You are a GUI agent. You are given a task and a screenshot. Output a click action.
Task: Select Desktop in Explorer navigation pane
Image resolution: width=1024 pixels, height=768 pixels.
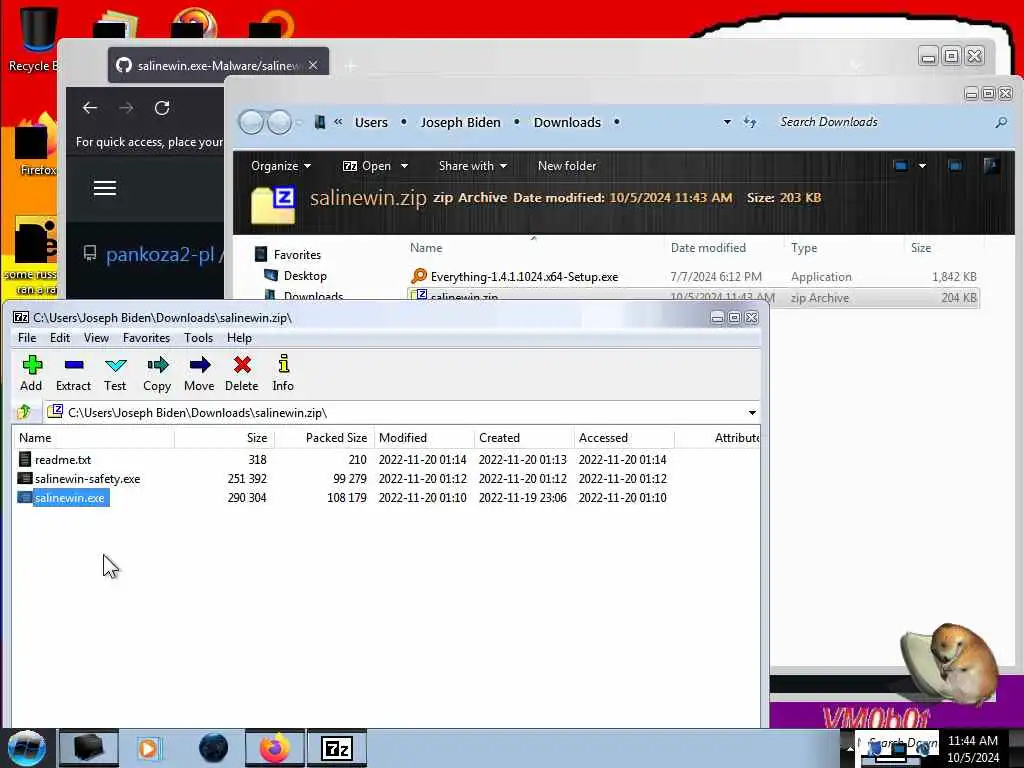(x=296, y=276)
